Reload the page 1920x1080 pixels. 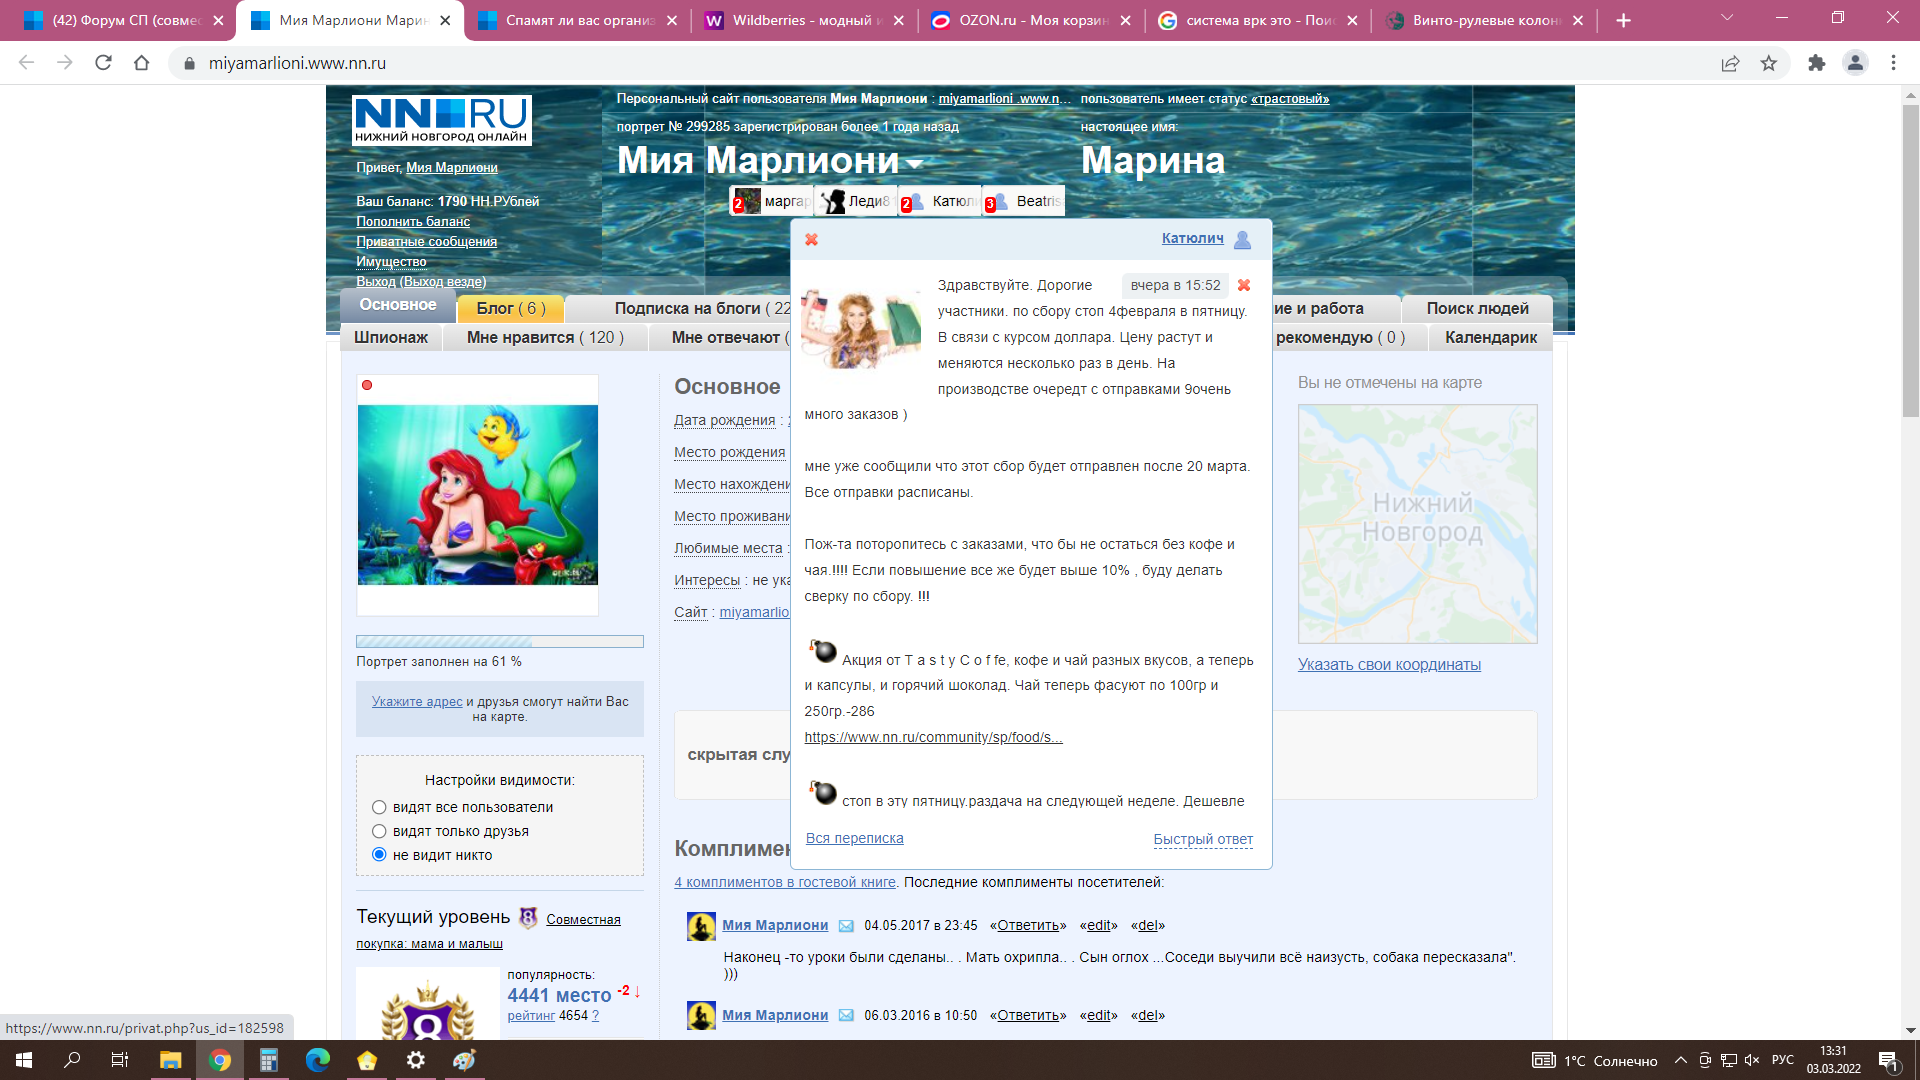click(x=103, y=63)
